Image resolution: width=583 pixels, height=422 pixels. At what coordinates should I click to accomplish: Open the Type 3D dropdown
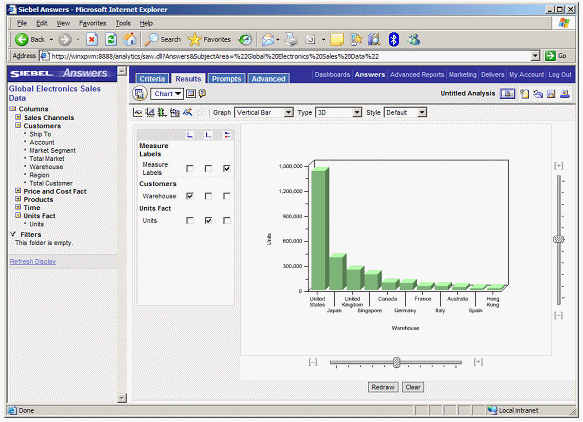(x=338, y=112)
